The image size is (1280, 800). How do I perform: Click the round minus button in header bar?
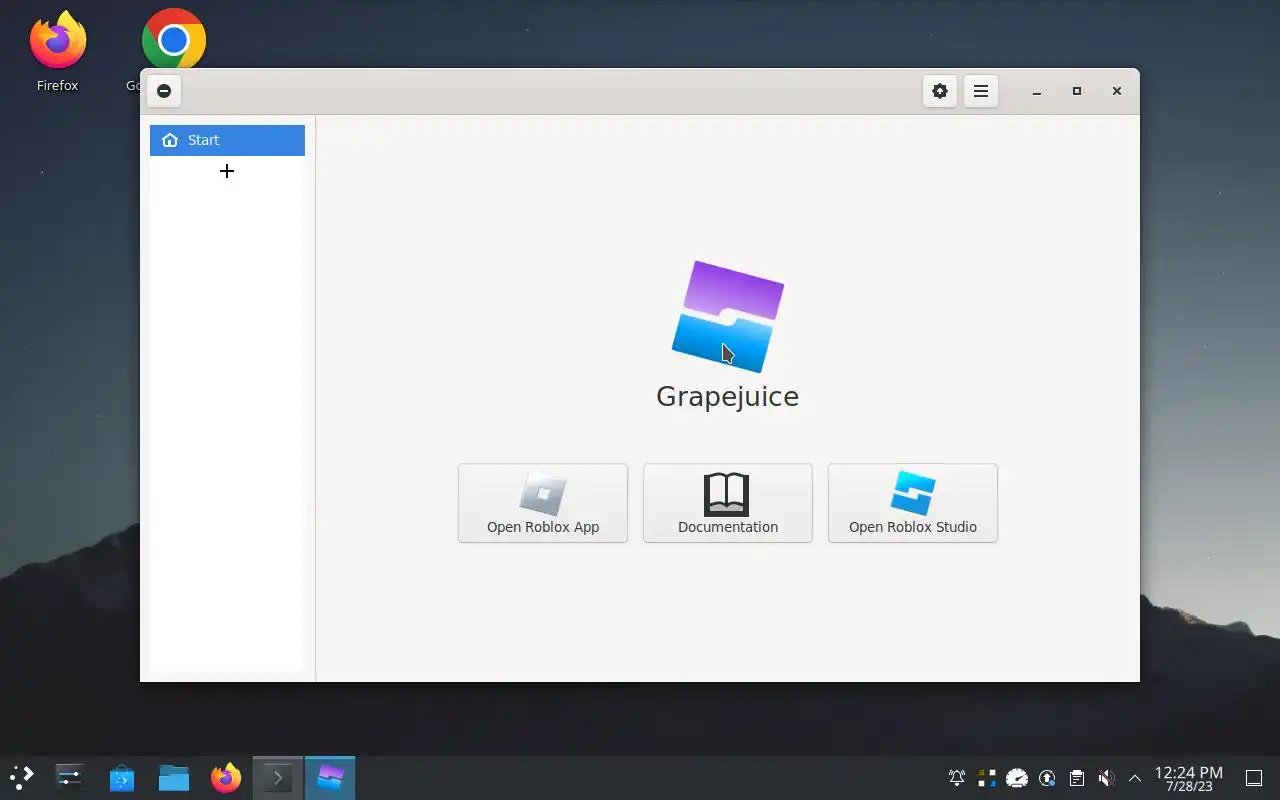(164, 91)
